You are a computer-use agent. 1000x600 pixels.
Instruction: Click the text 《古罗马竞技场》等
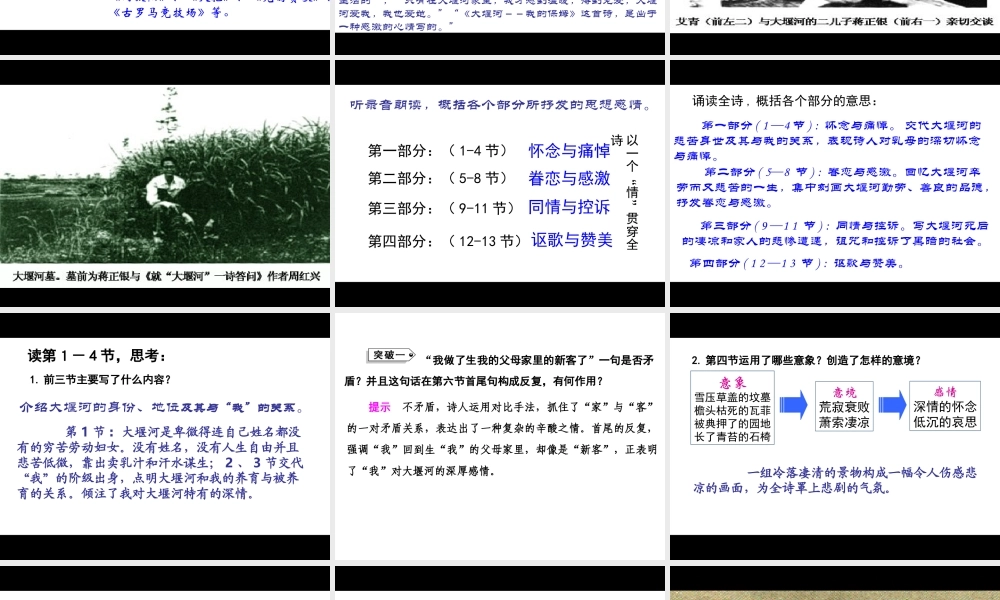click(172, 11)
